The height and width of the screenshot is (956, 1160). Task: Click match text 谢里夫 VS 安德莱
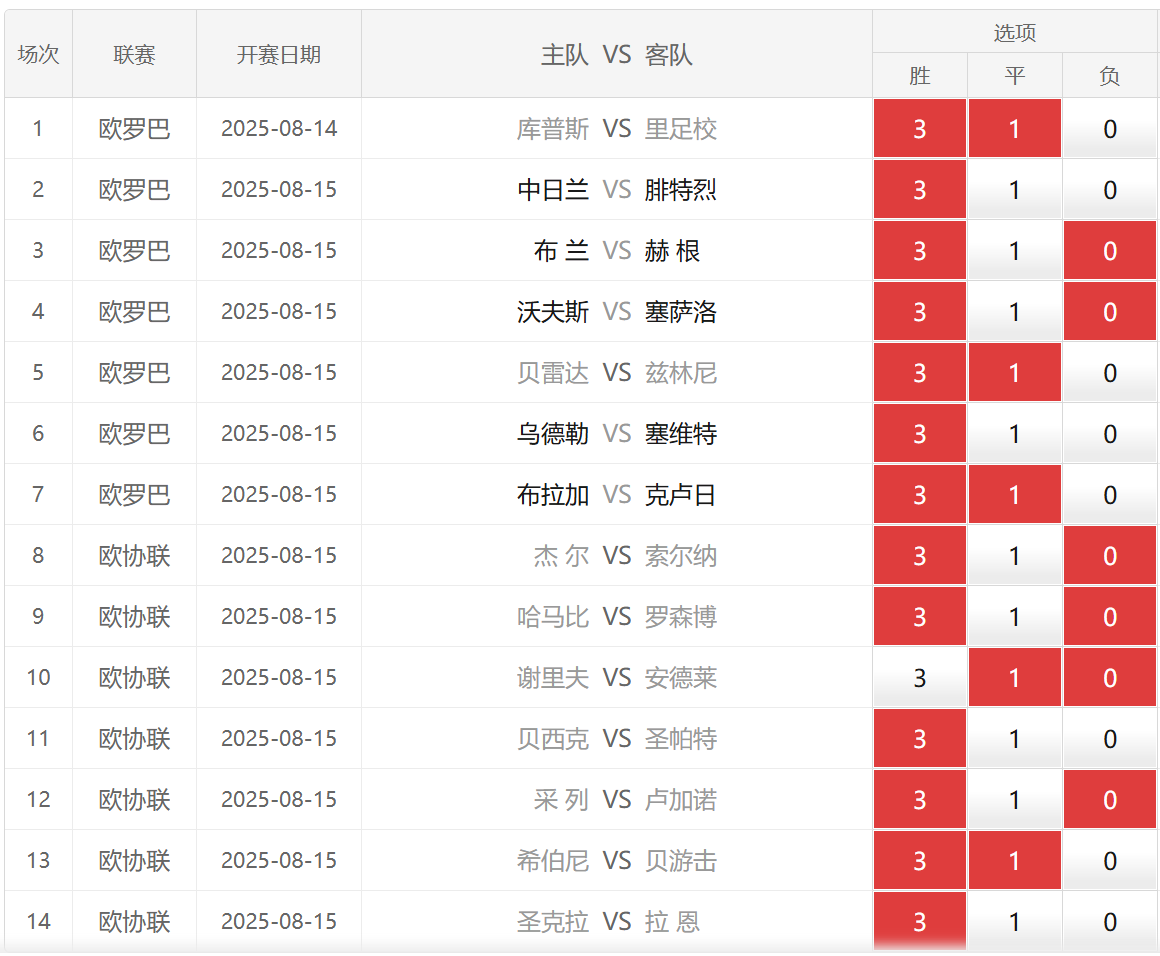click(x=617, y=678)
